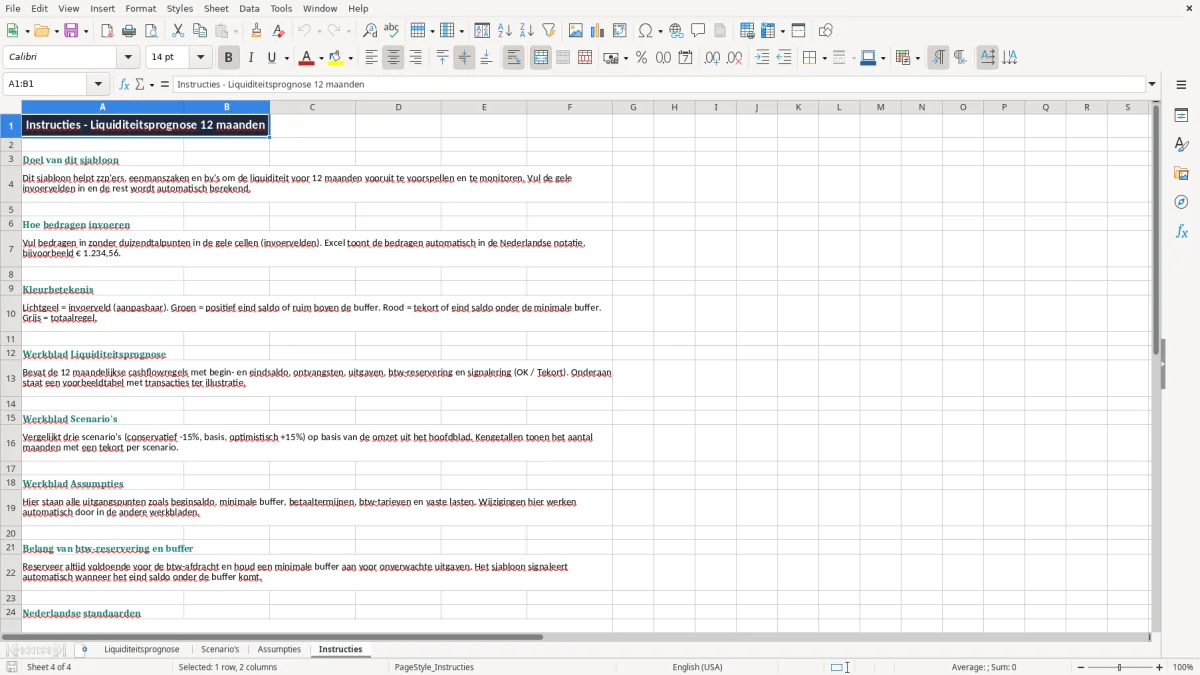Toggle Align Left

(371, 58)
